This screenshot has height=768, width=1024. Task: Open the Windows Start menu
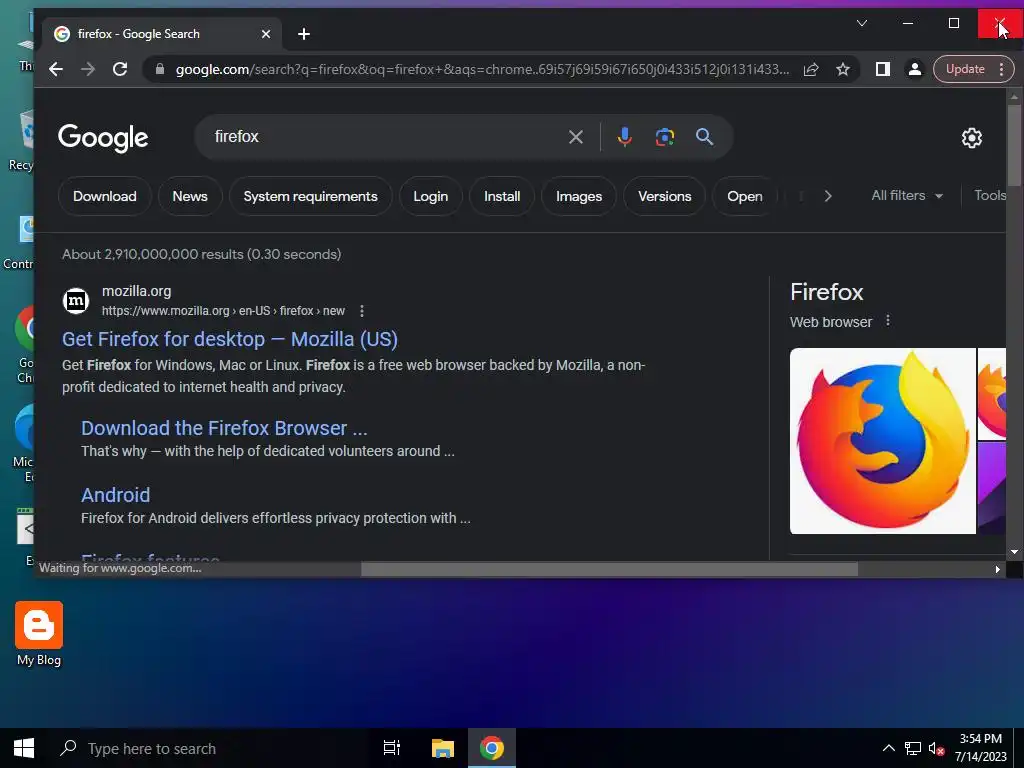click(24, 748)
